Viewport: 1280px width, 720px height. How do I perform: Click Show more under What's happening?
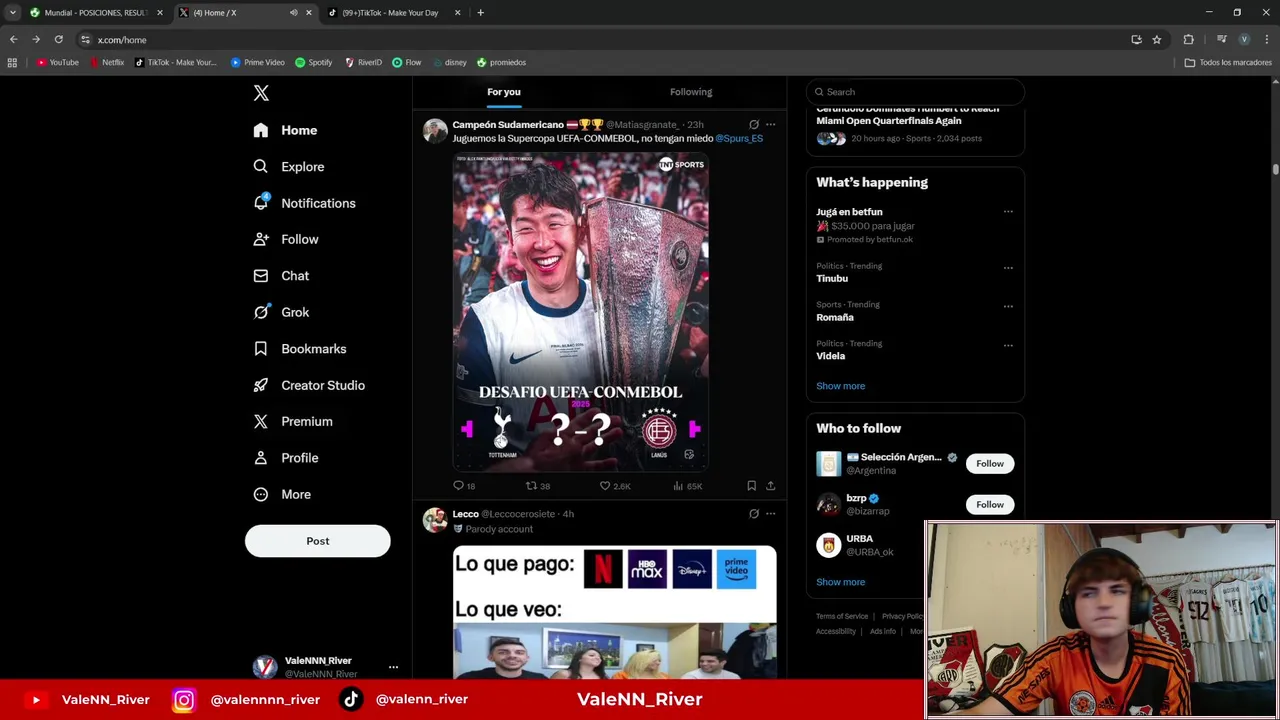[841, 386]
